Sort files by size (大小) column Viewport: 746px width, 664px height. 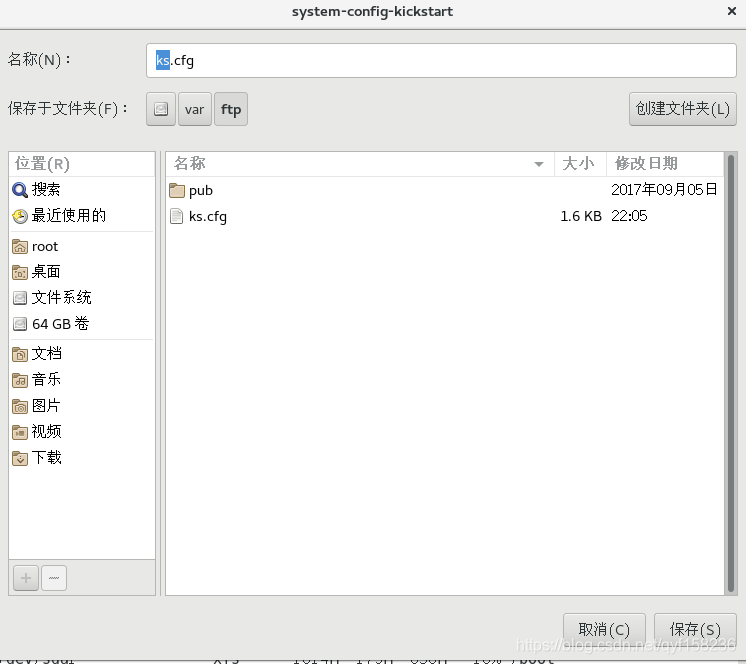click(x=580, y=164)
